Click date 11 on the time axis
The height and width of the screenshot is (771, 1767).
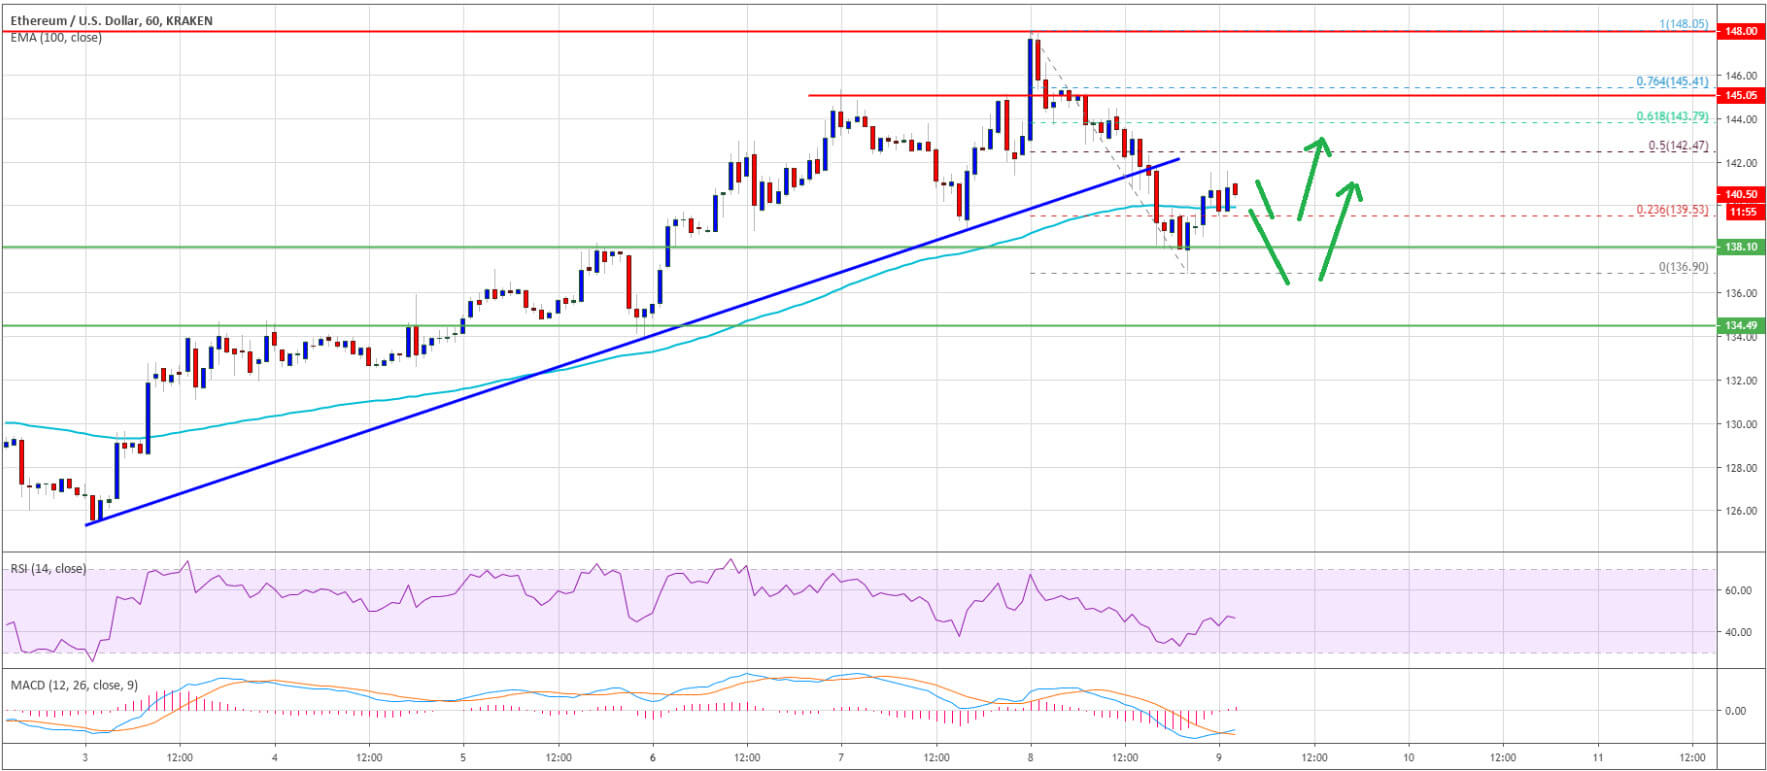tap(1597, 758)
